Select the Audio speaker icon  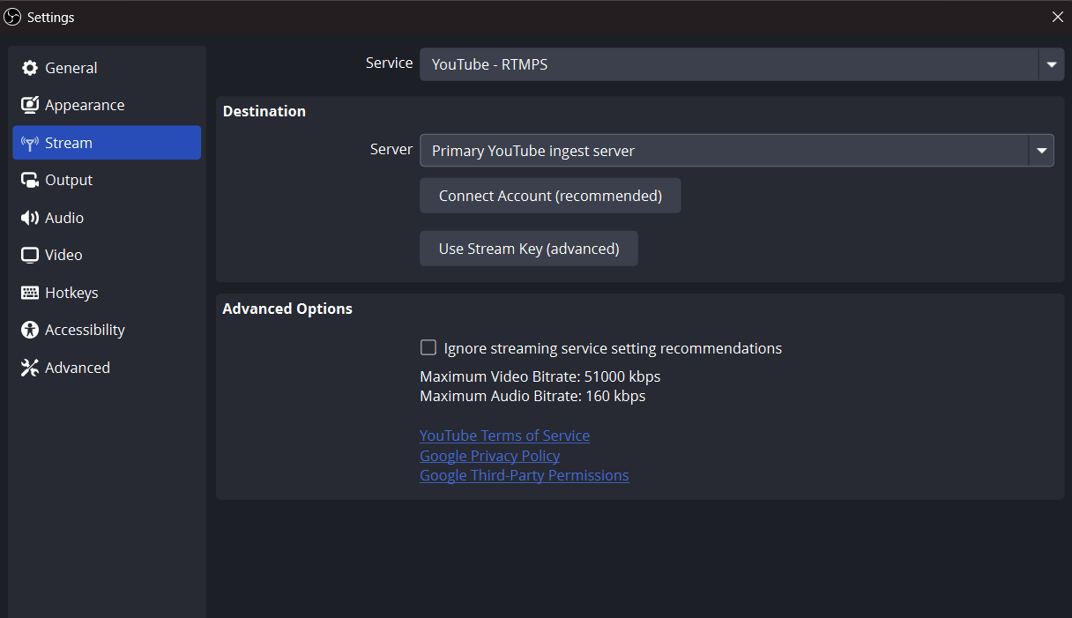[x=29, y=217]
